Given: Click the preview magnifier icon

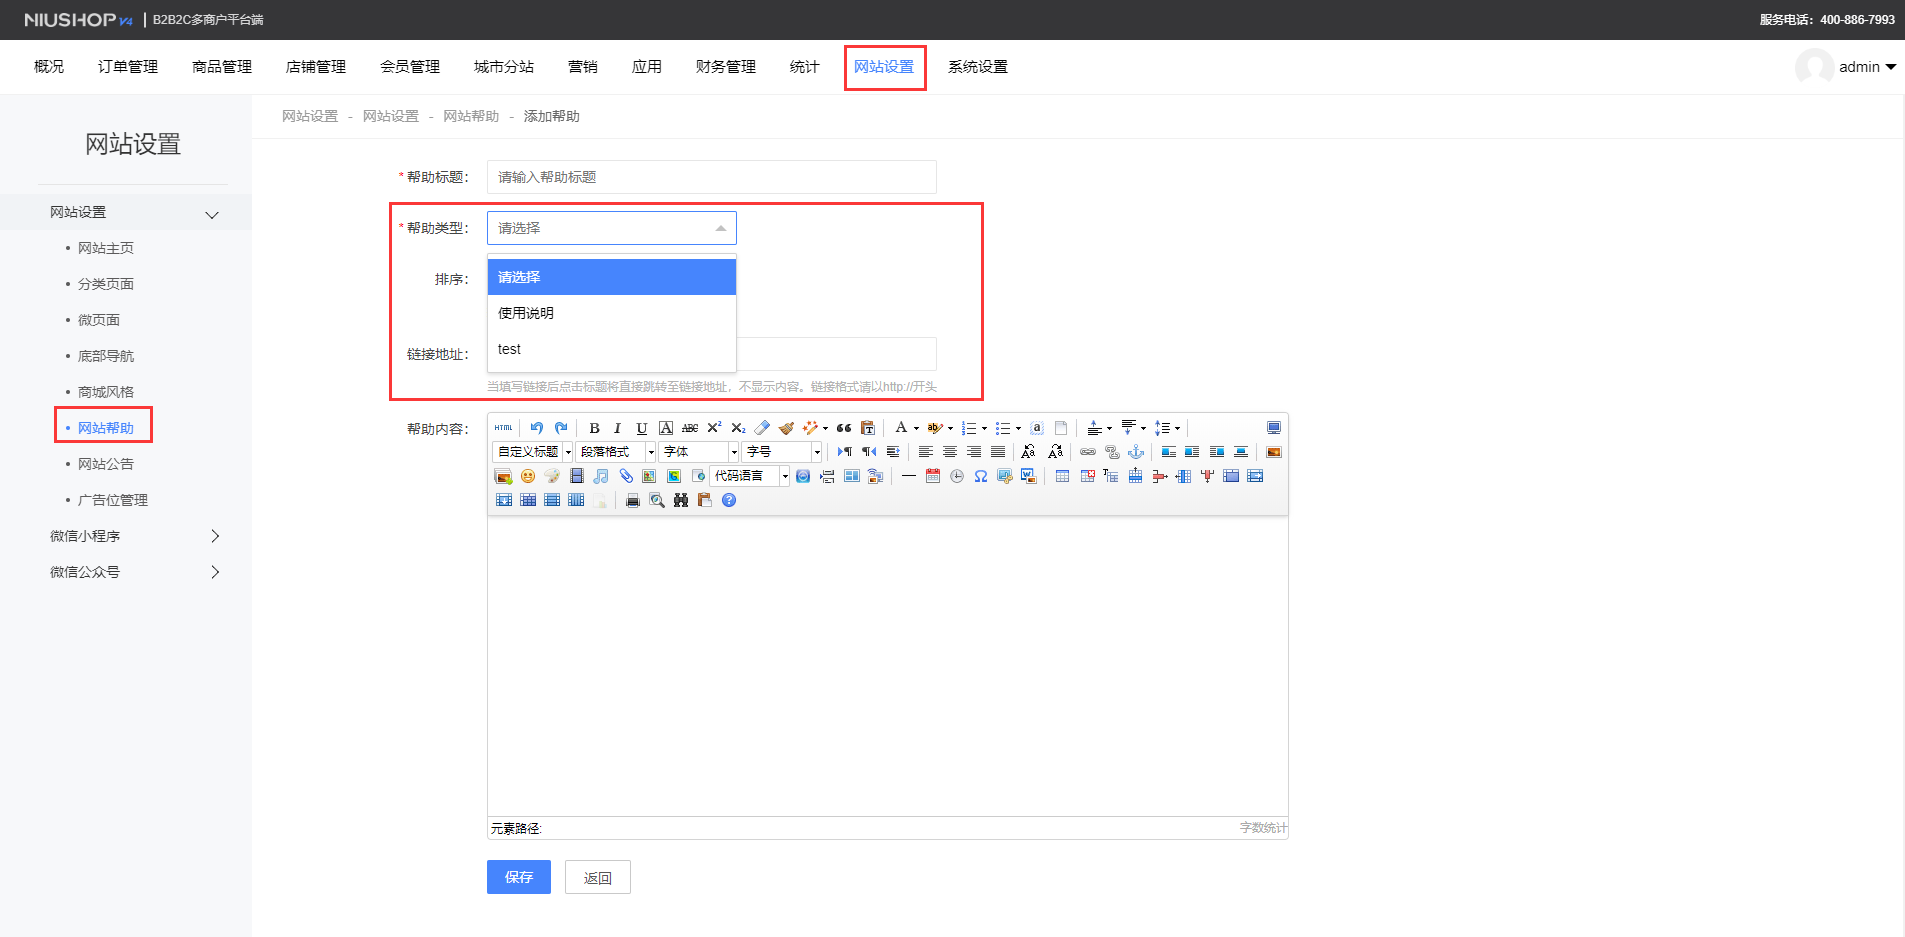Looking at the screenshot, I should pos(657,500).
